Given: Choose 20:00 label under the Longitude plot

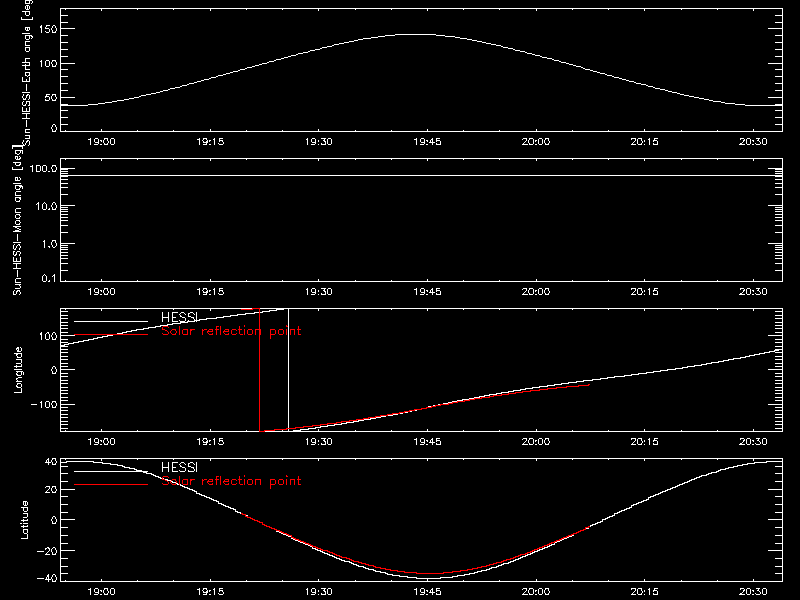Looking at the screenshot, I should pos(536,442).
